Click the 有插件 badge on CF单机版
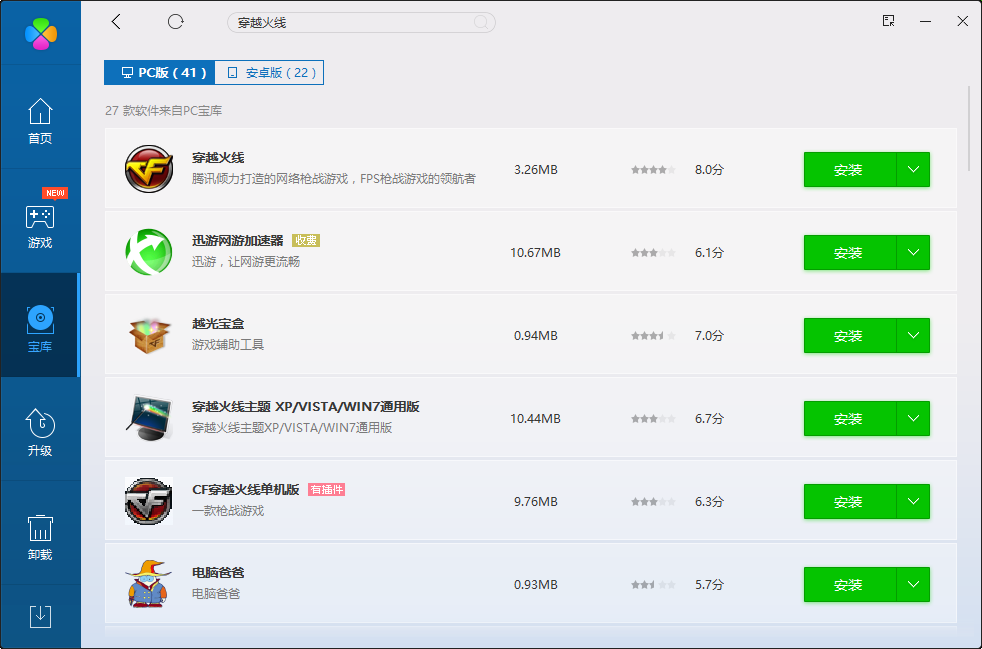Screen dimensions: 982x649 pyautogui.click(x=326, y=489)
